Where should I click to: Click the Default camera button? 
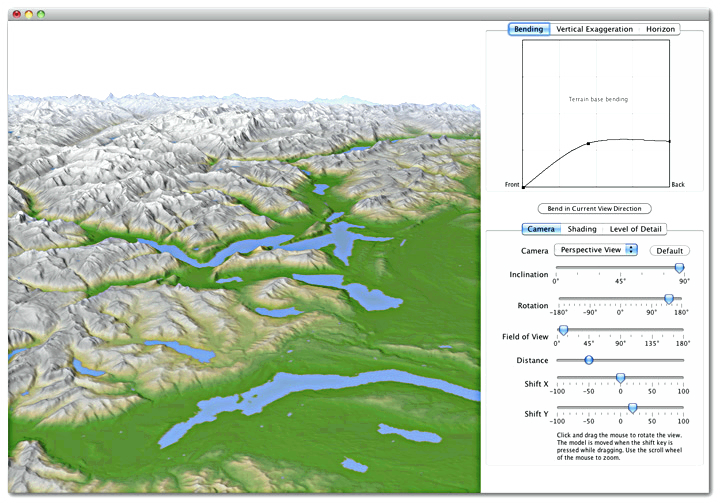669,251
